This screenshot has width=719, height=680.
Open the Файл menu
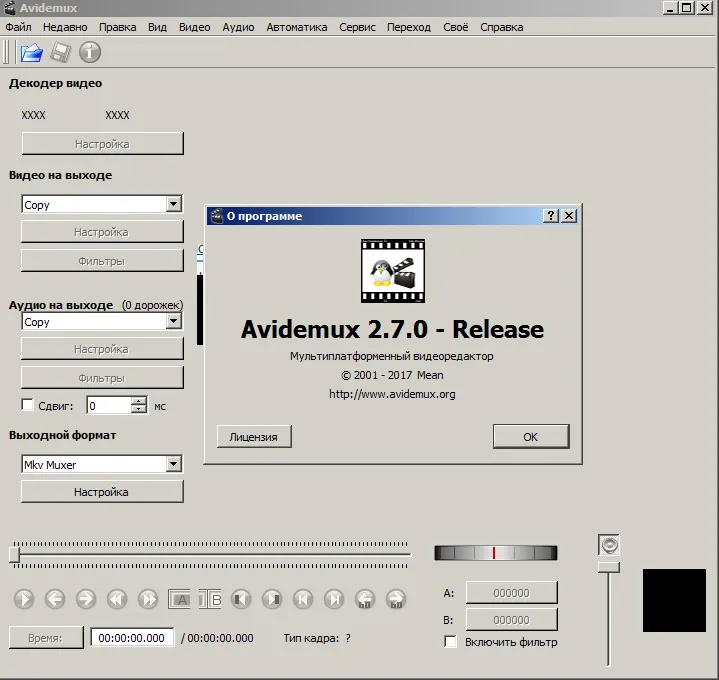(18, 27)
